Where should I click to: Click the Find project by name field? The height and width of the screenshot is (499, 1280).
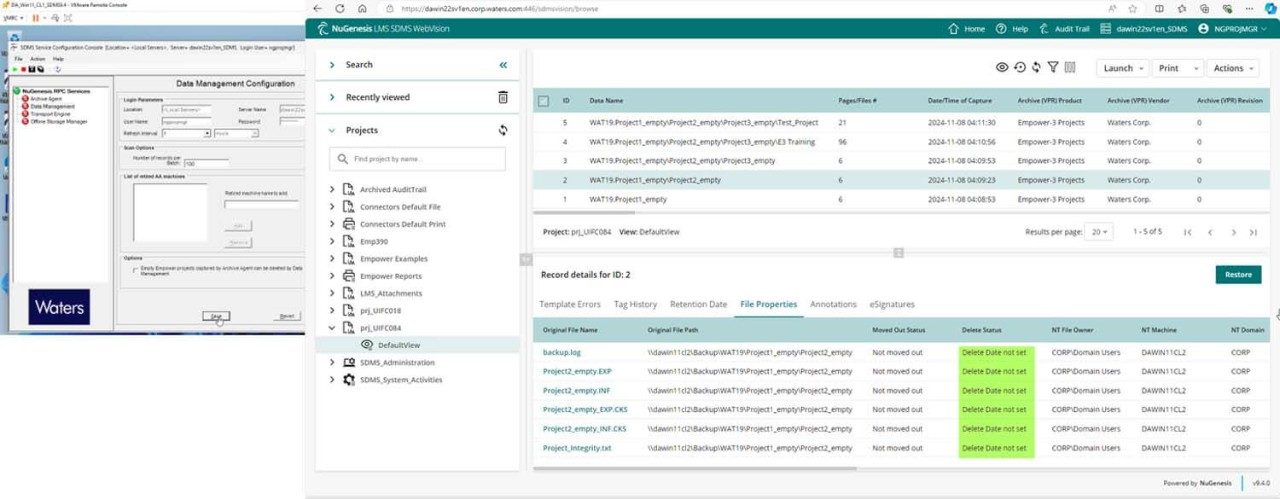tap(417, 159)
